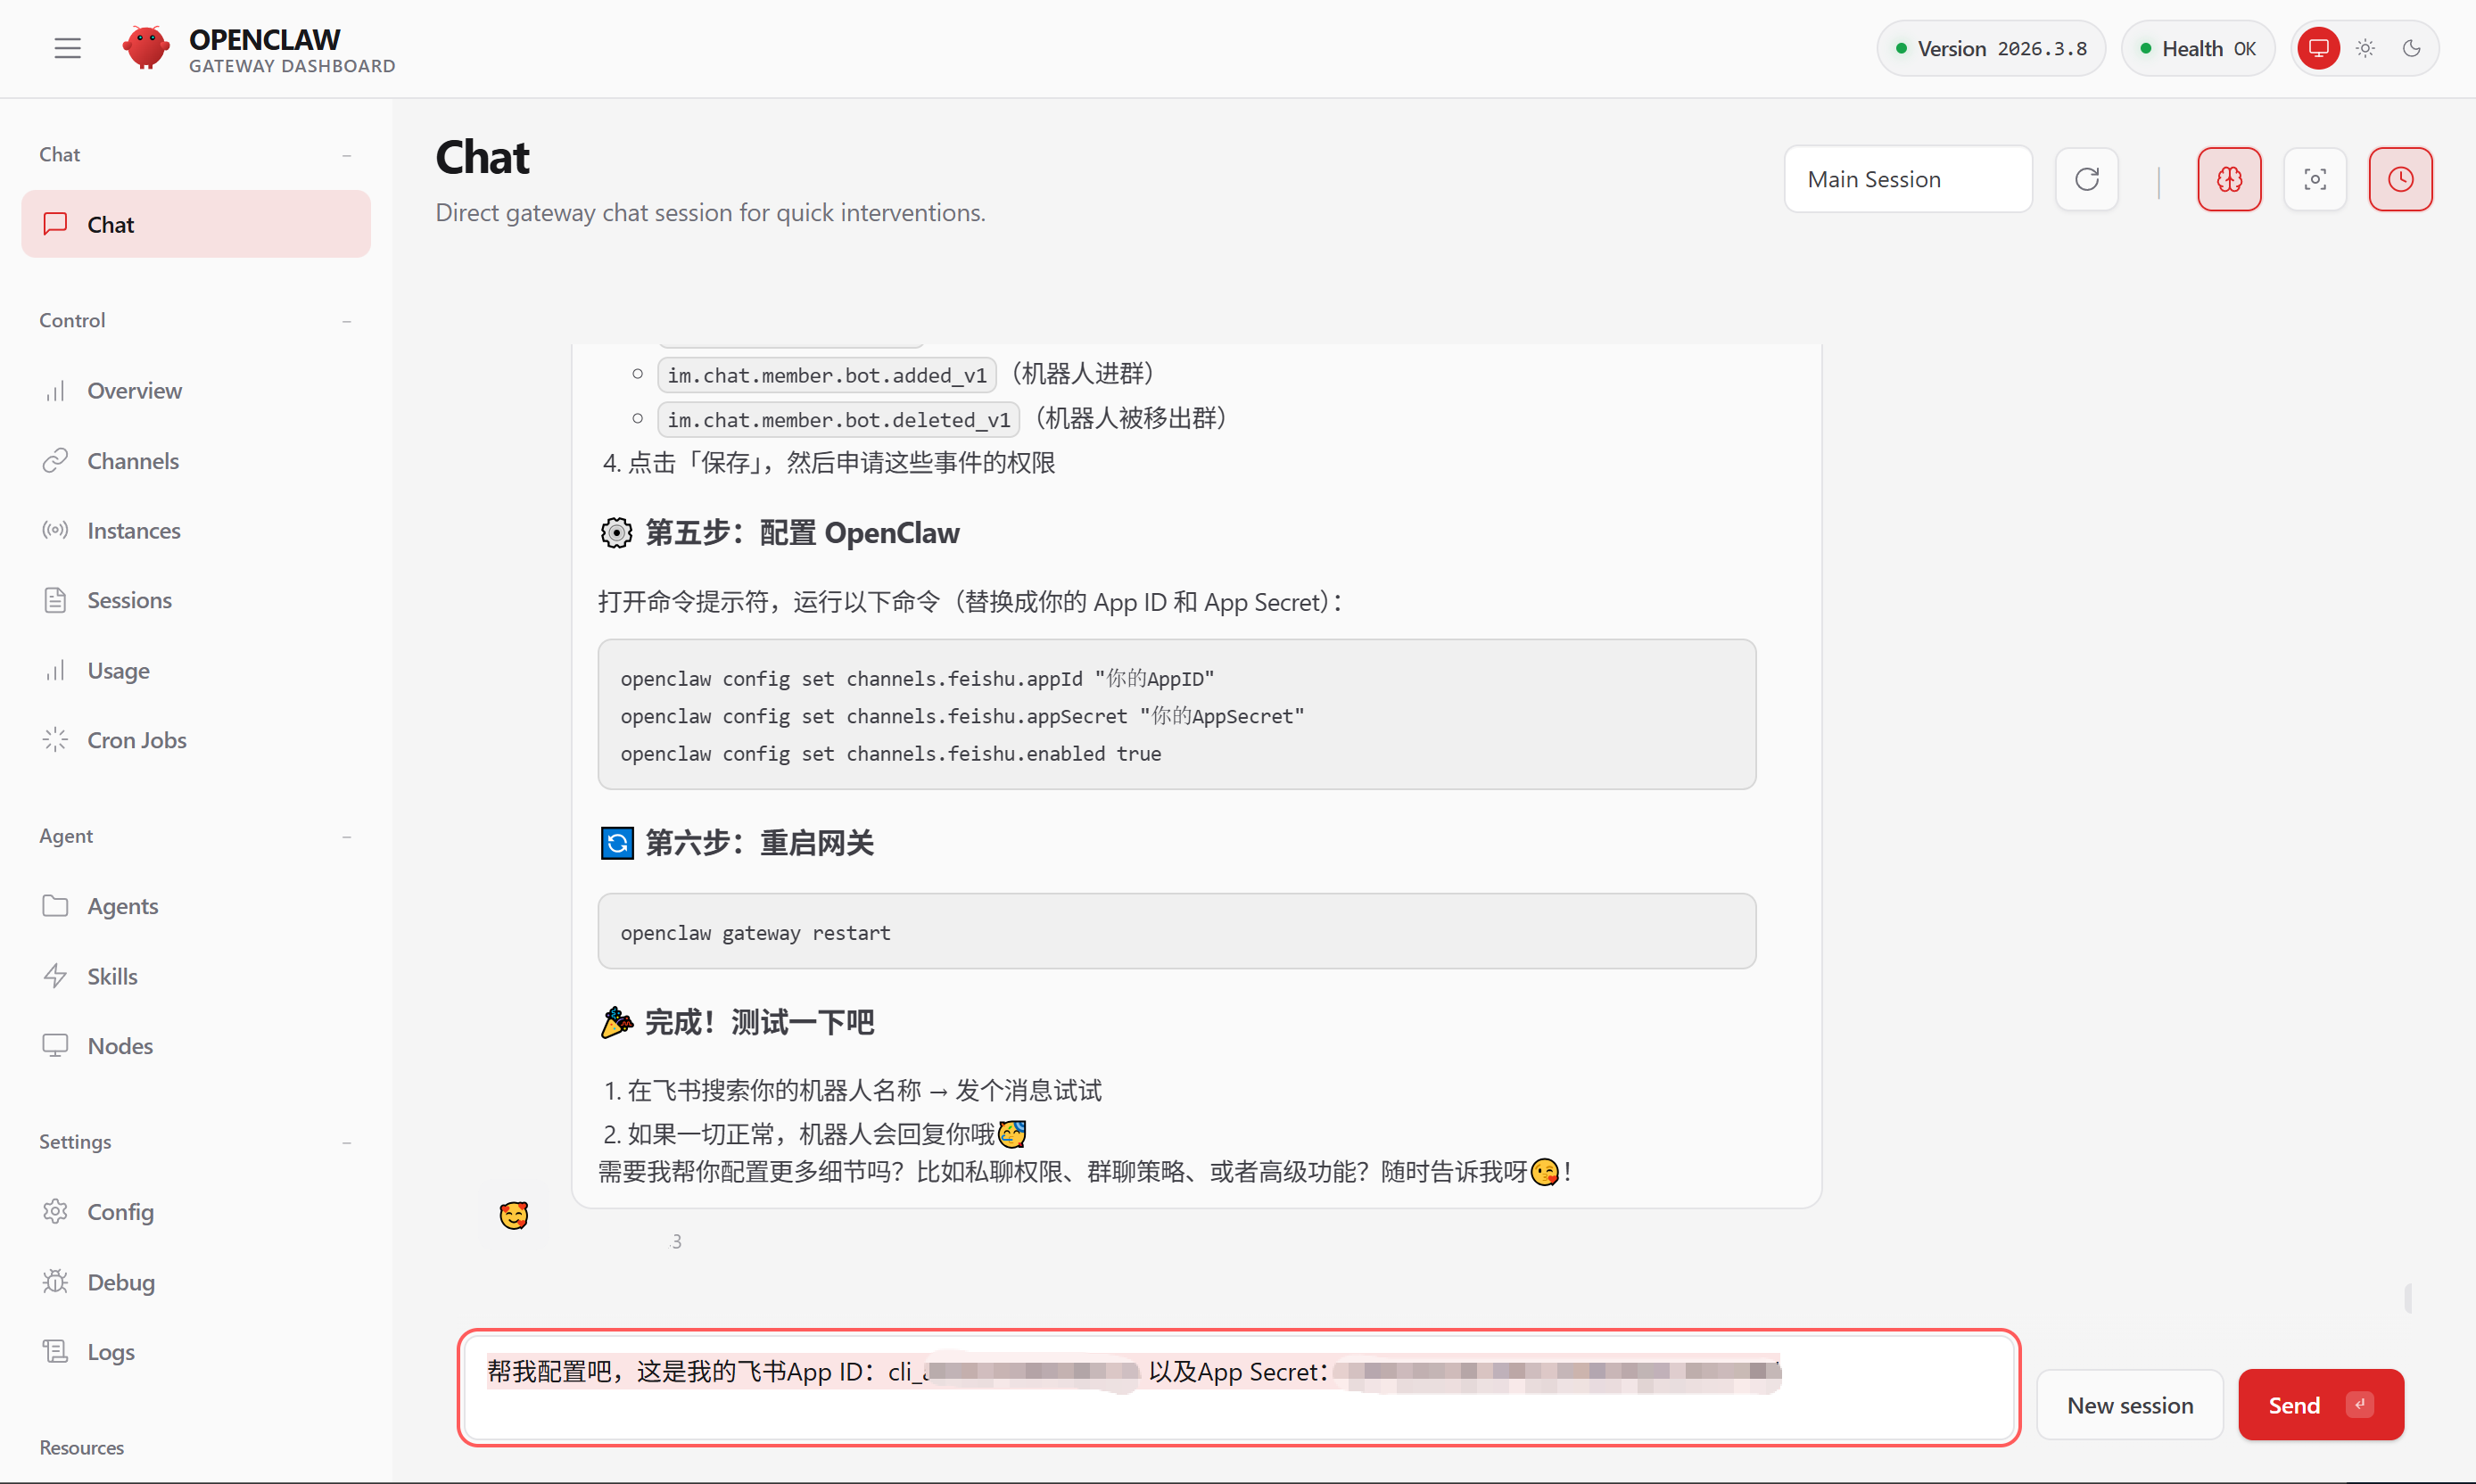Toggle the brain reasoning panel icon
This screenshot has width=2476, height=1484.
[2229, 179]
